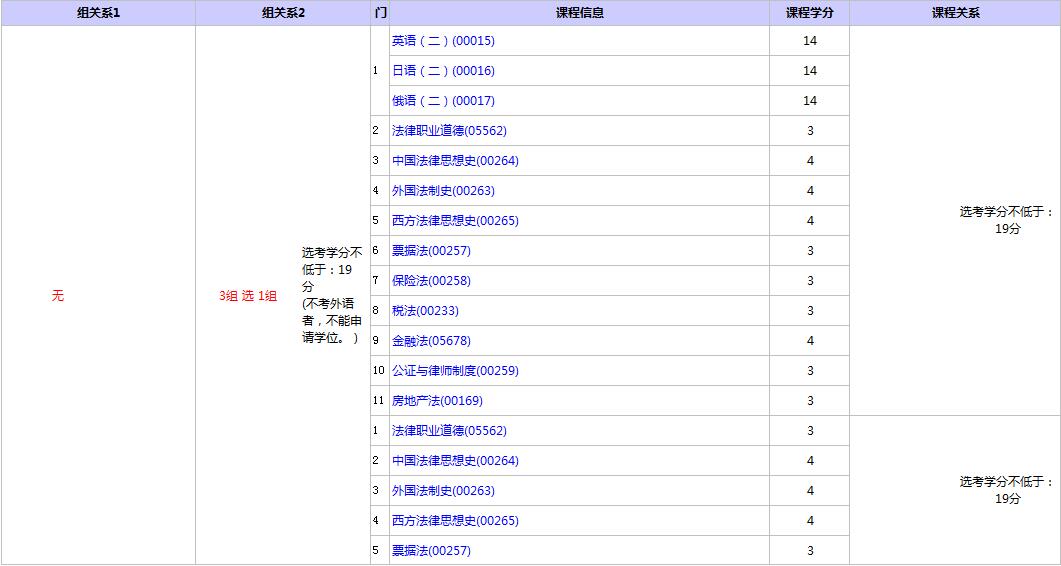
Task: Click 外国法制史(00263) in row numbered 3
Action: (x=443, y=491)
